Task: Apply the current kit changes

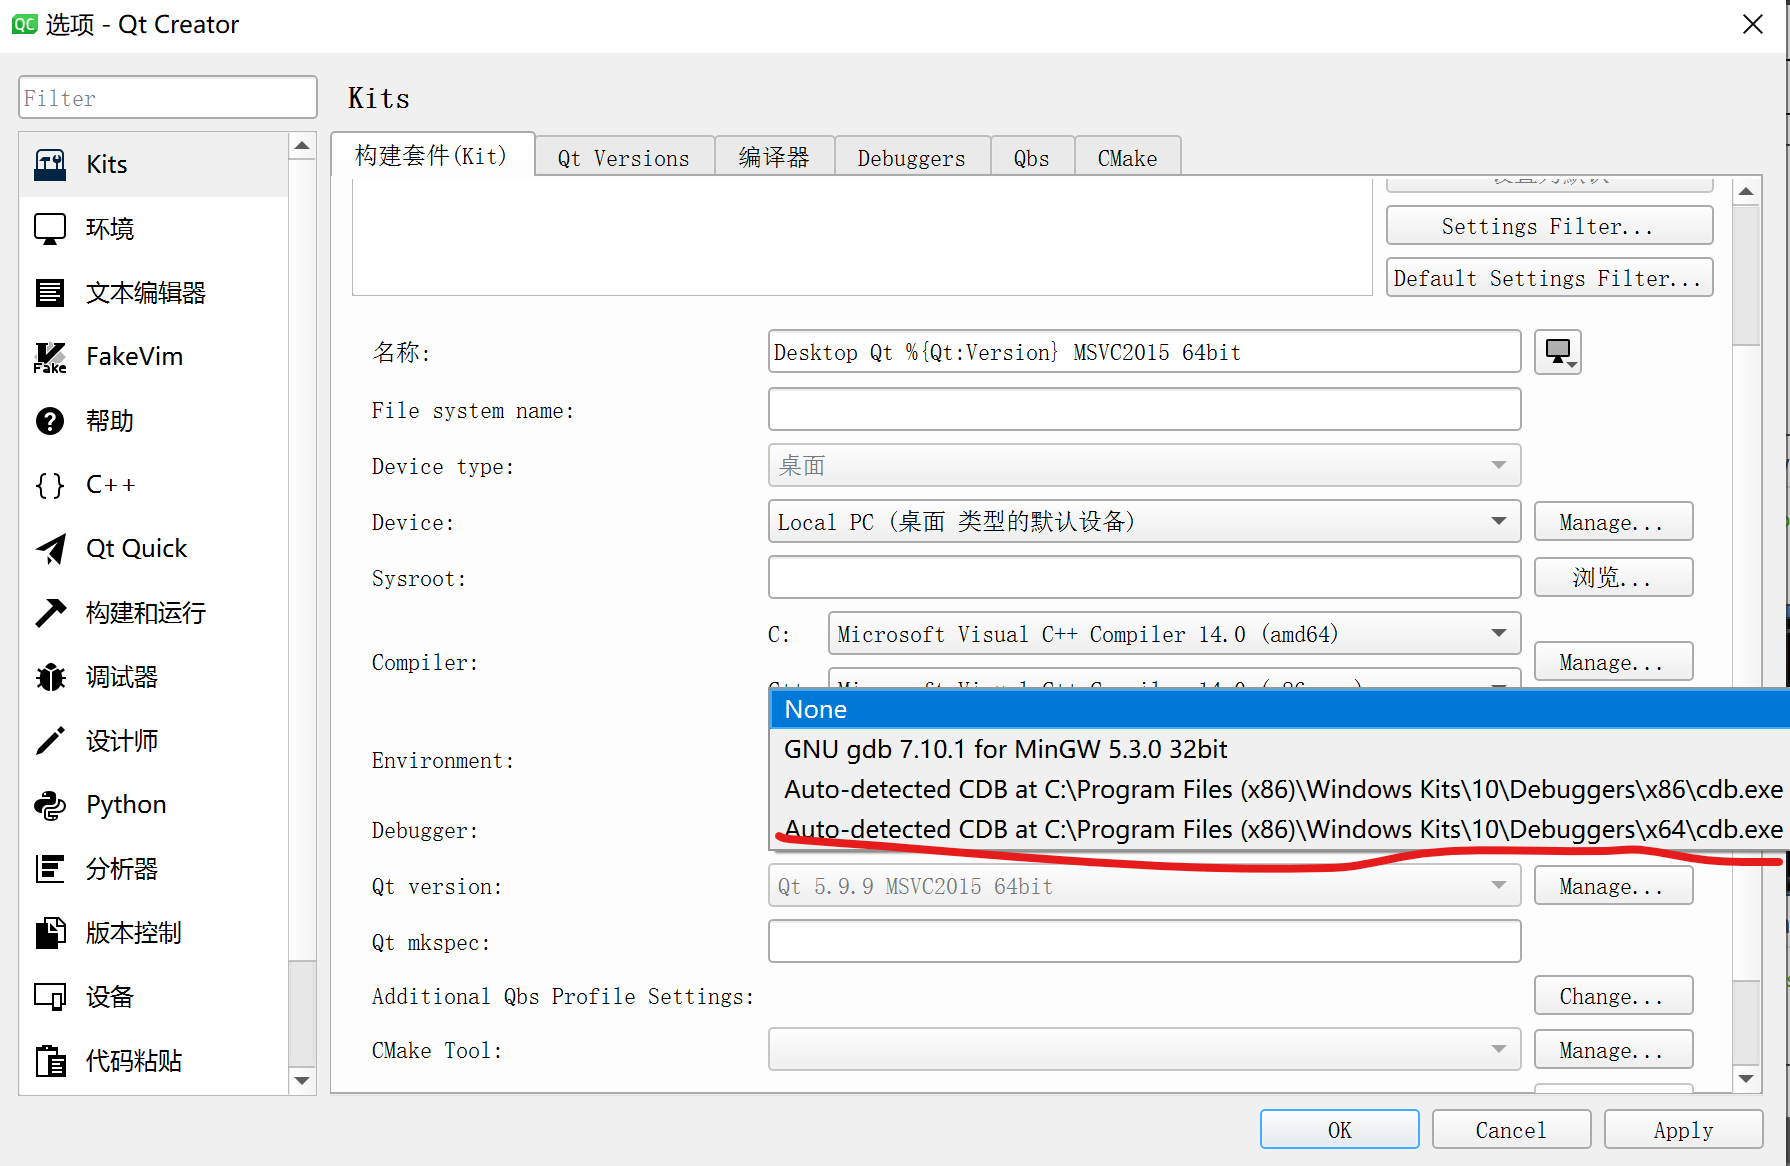Action: [x=1683, y=1129]
